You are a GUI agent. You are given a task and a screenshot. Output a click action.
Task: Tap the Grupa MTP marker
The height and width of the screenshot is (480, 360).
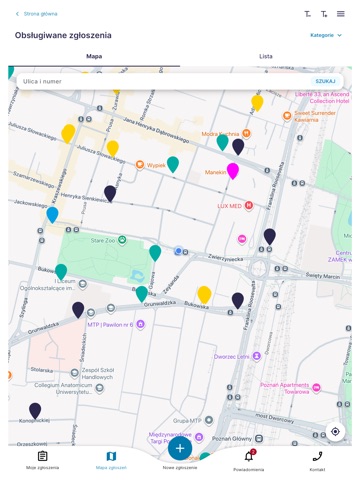point(209,421)
